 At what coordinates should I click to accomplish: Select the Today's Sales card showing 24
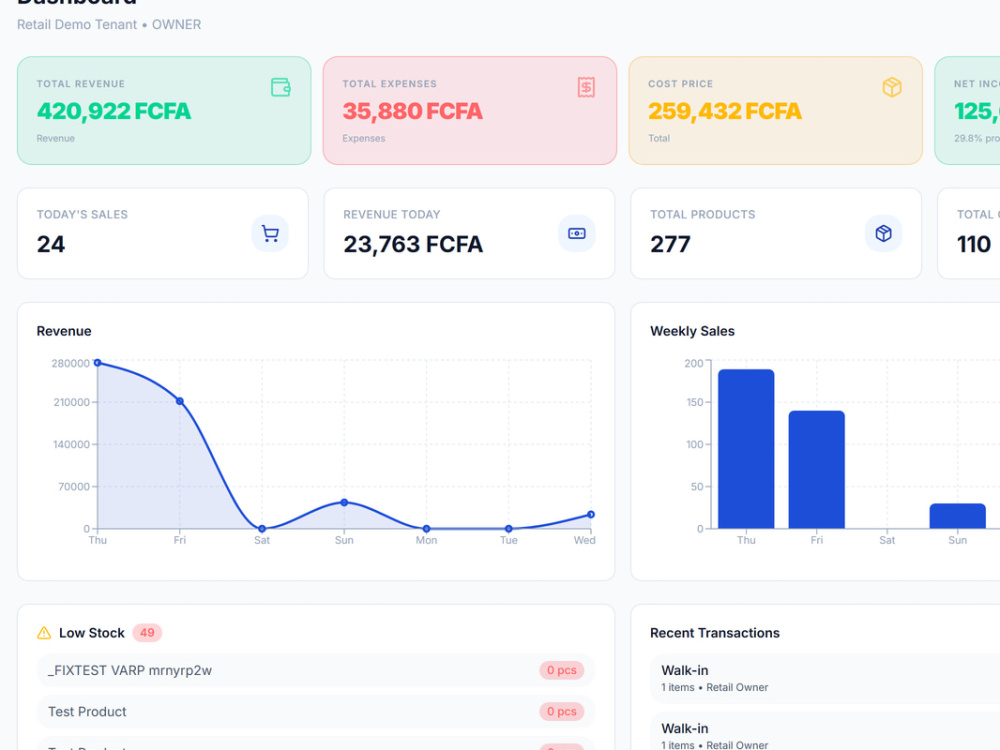(x=163, y=233)
